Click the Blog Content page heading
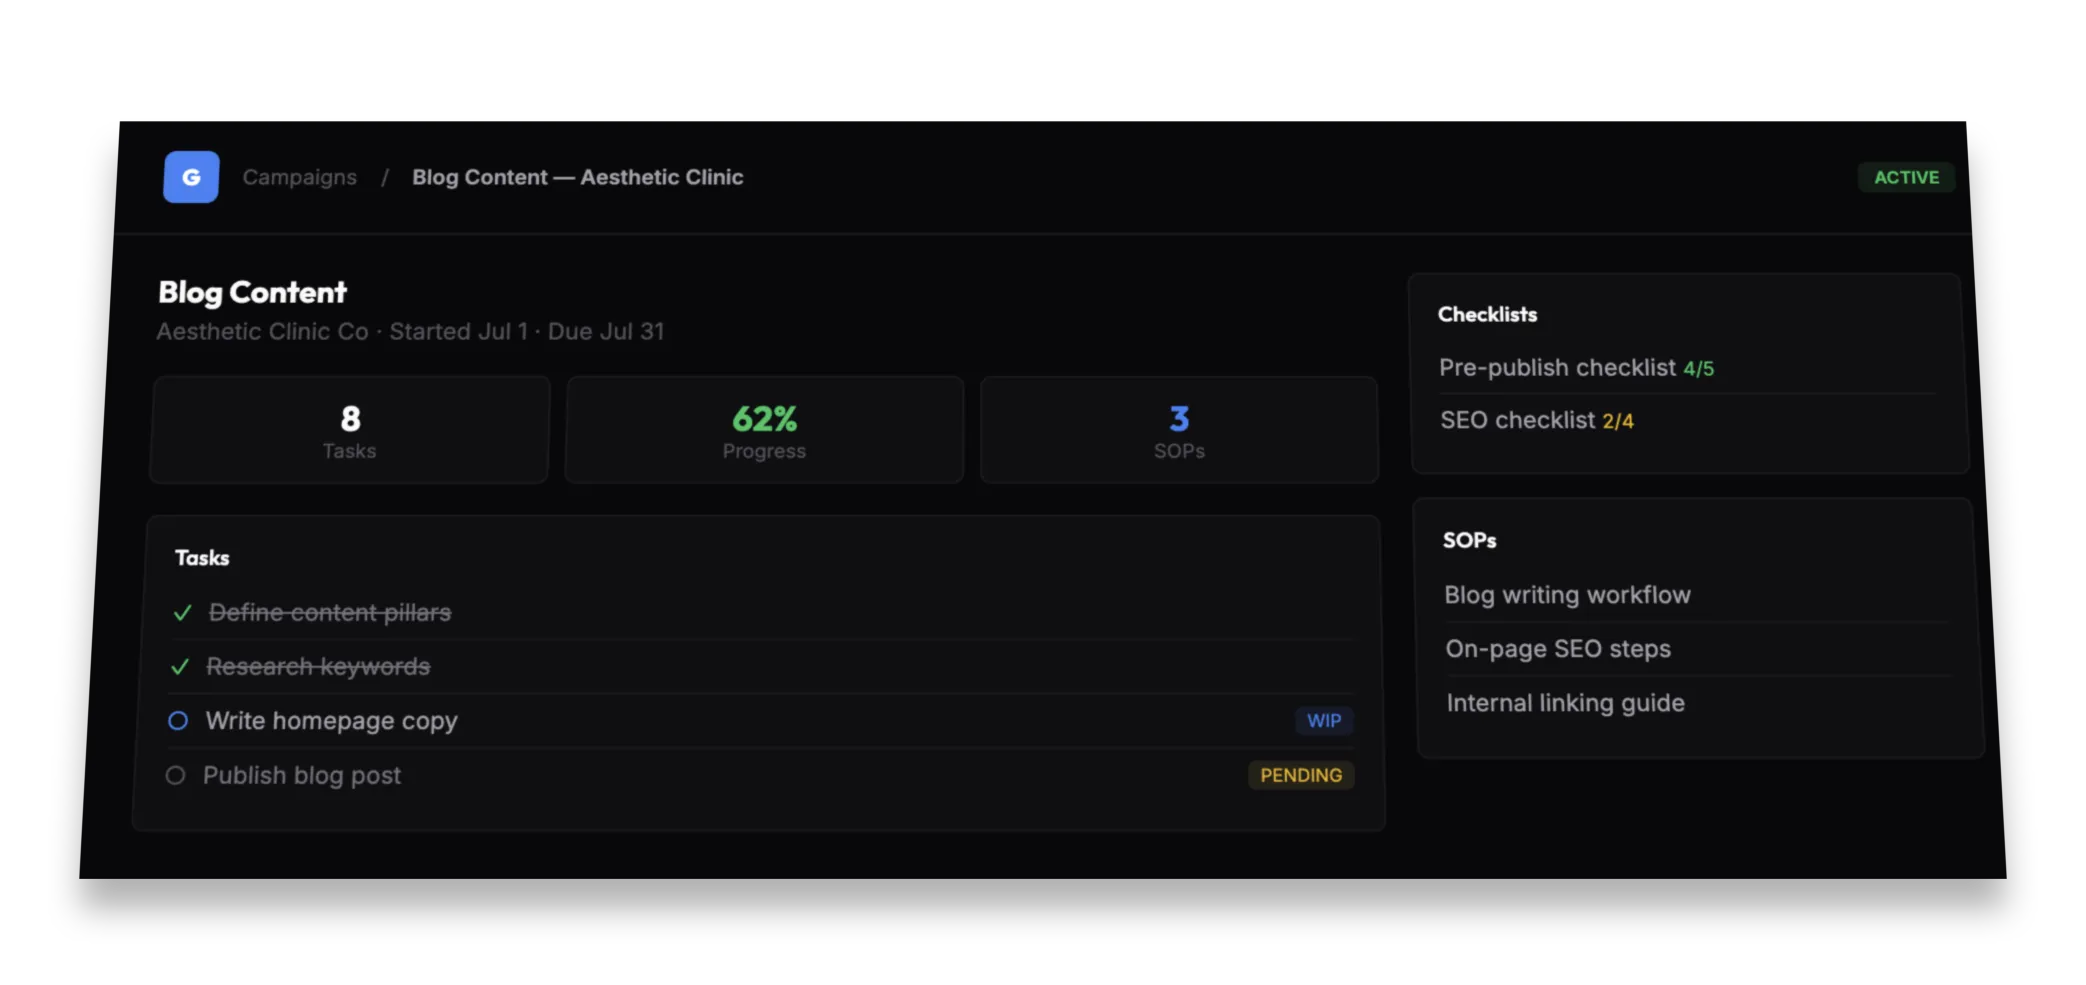This screenshot has width=2086, height=985. [253, 292]
